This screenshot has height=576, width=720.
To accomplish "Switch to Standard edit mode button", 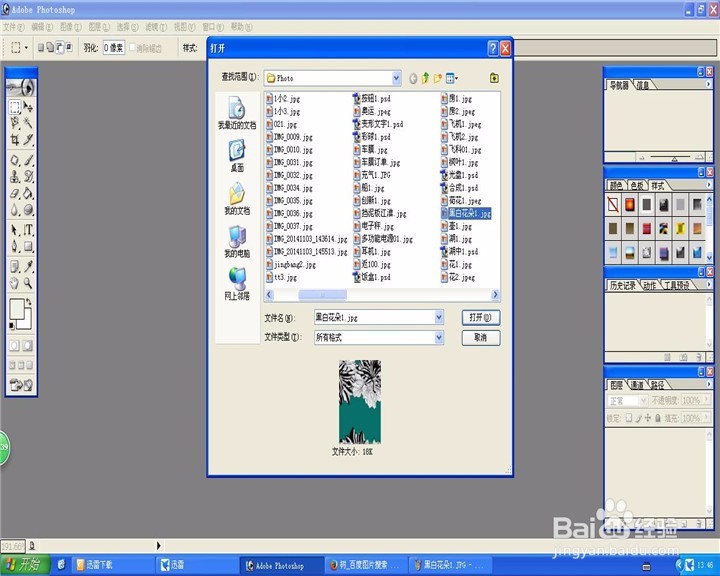I will (x=15, y=345).
